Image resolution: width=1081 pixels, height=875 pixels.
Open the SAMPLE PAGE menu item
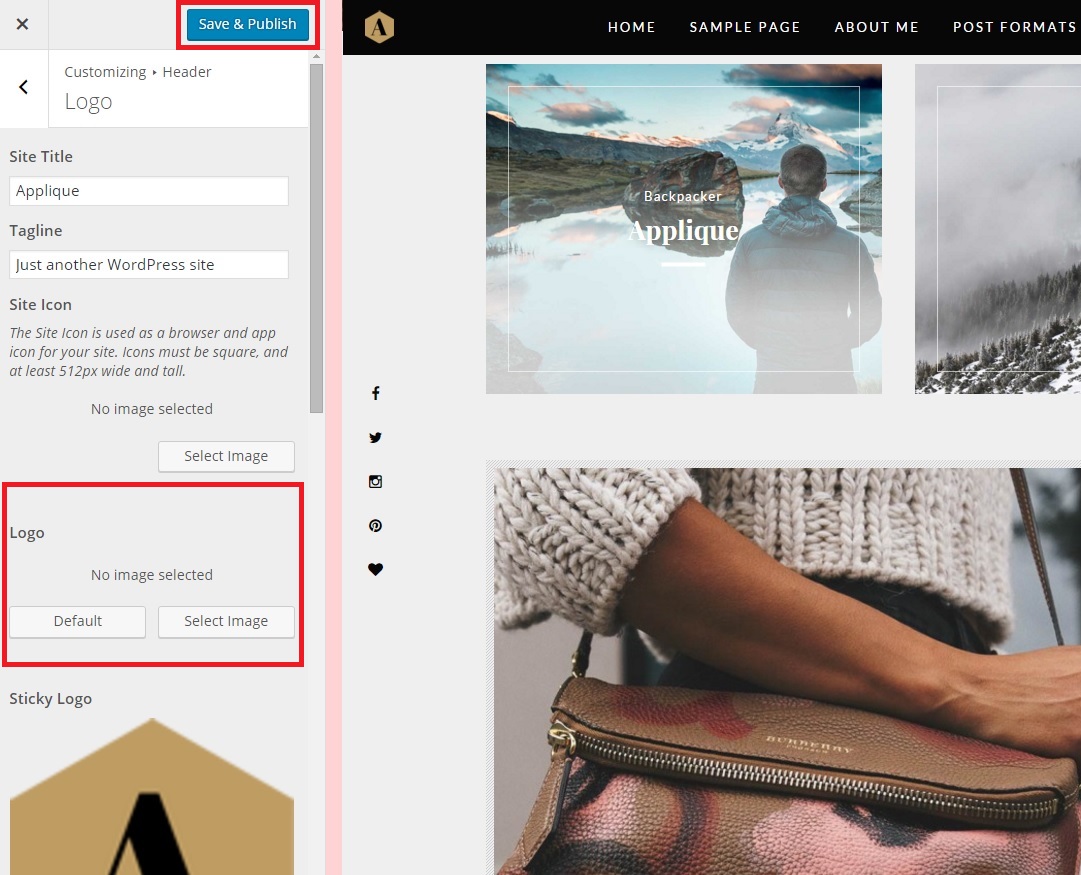click(x=745, y=27)
